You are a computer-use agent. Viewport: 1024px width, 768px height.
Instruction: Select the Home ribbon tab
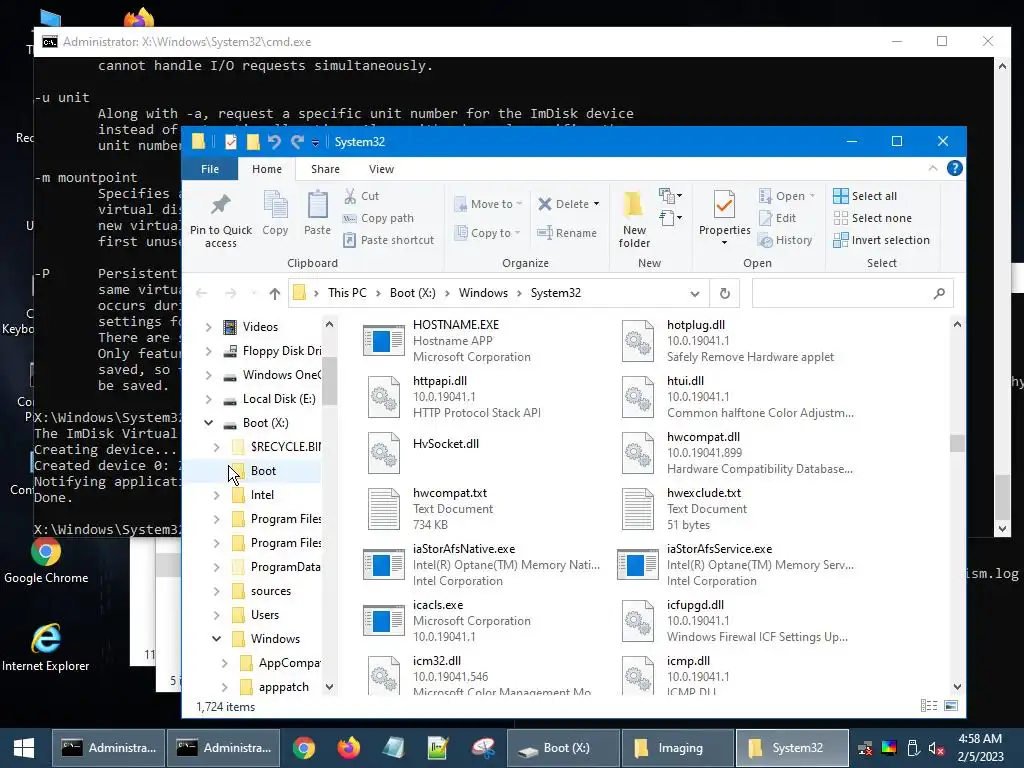tap(267, 169)
